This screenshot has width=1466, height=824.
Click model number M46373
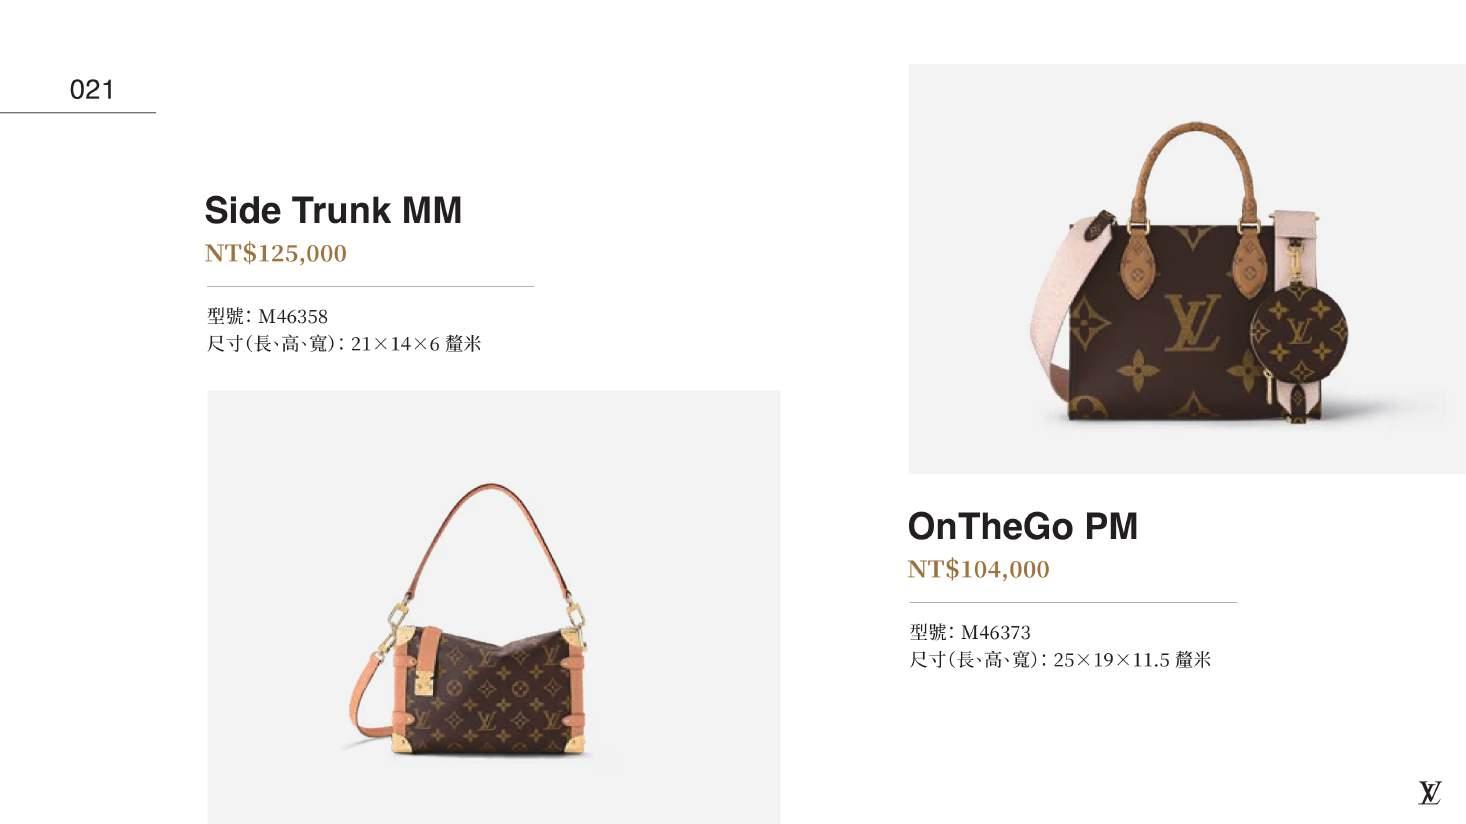point(995,632)
